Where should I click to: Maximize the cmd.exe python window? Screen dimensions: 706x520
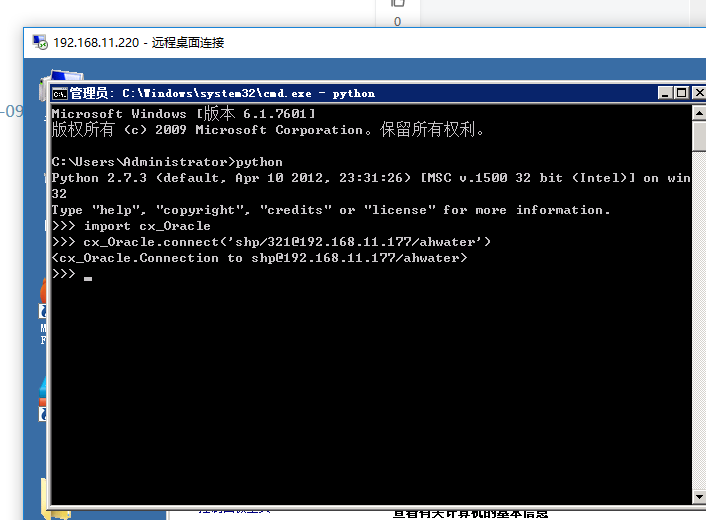(x=682, y=93)
